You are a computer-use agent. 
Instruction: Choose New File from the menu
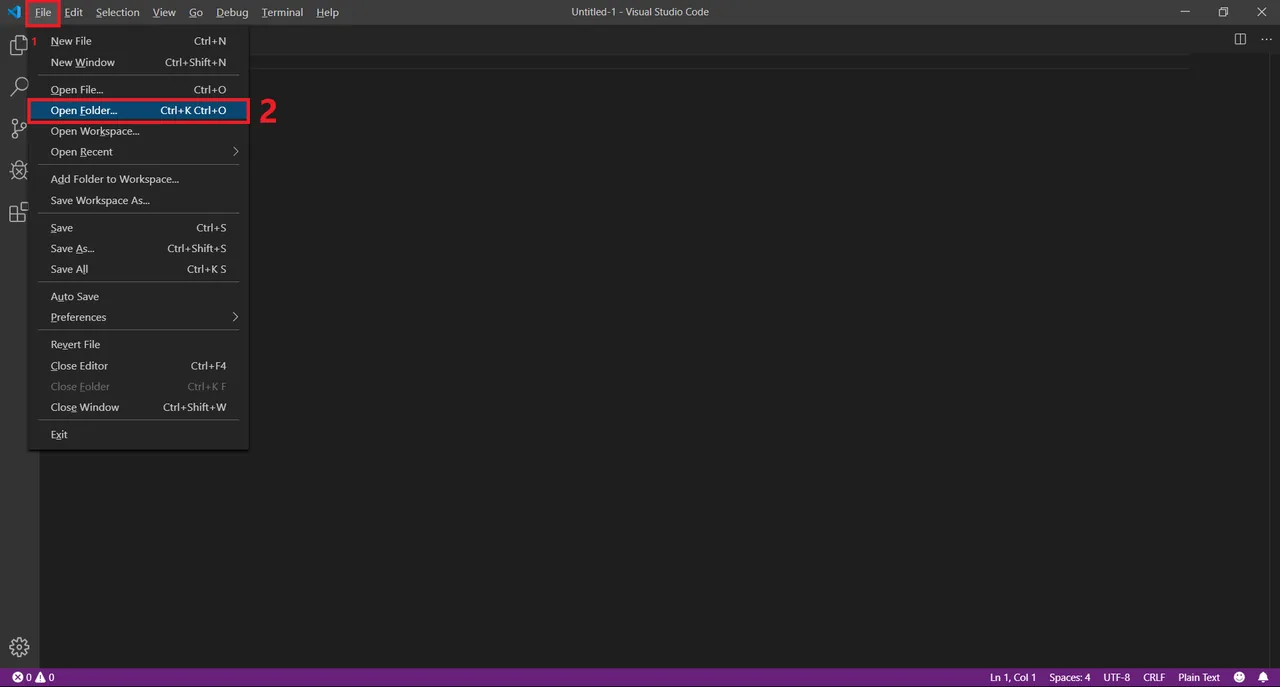pos(138,41)
